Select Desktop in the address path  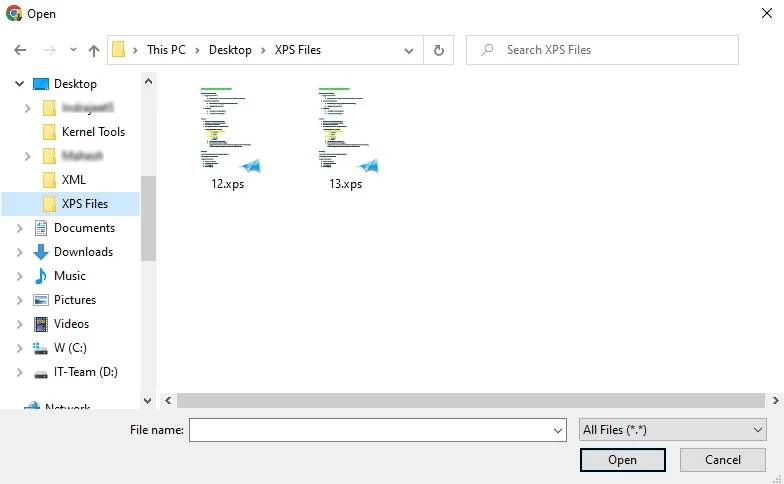point(230,50)
